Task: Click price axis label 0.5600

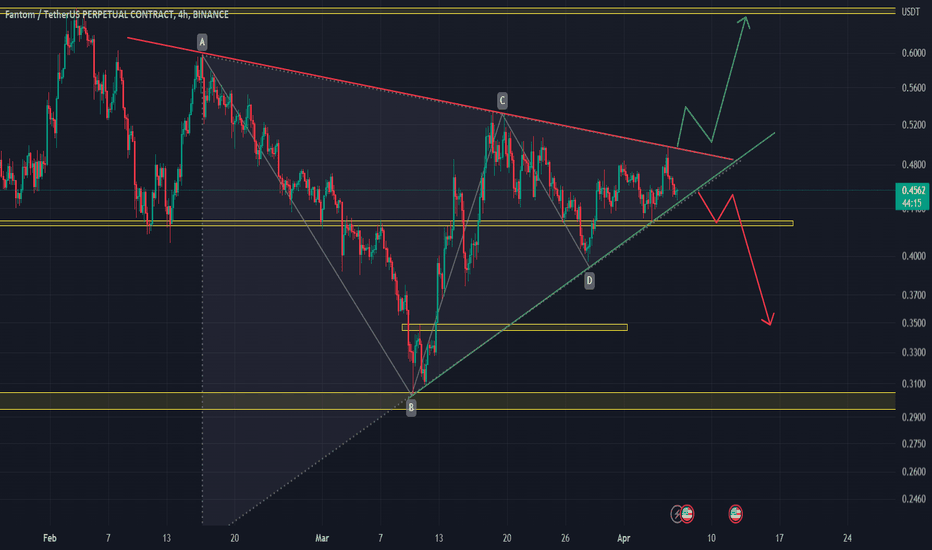Action: click(x=914, y=88)
